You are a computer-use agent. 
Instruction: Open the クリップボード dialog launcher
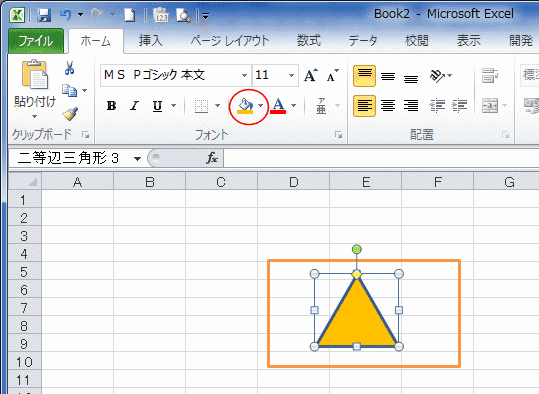tap(85, 135)
